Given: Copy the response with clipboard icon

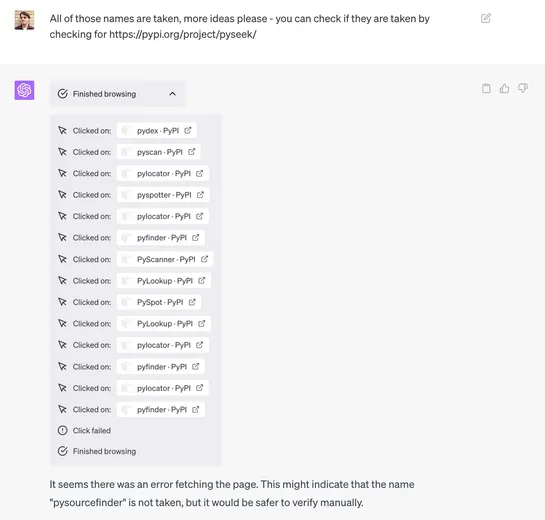Looking at the screenshot, I should 486,89.
